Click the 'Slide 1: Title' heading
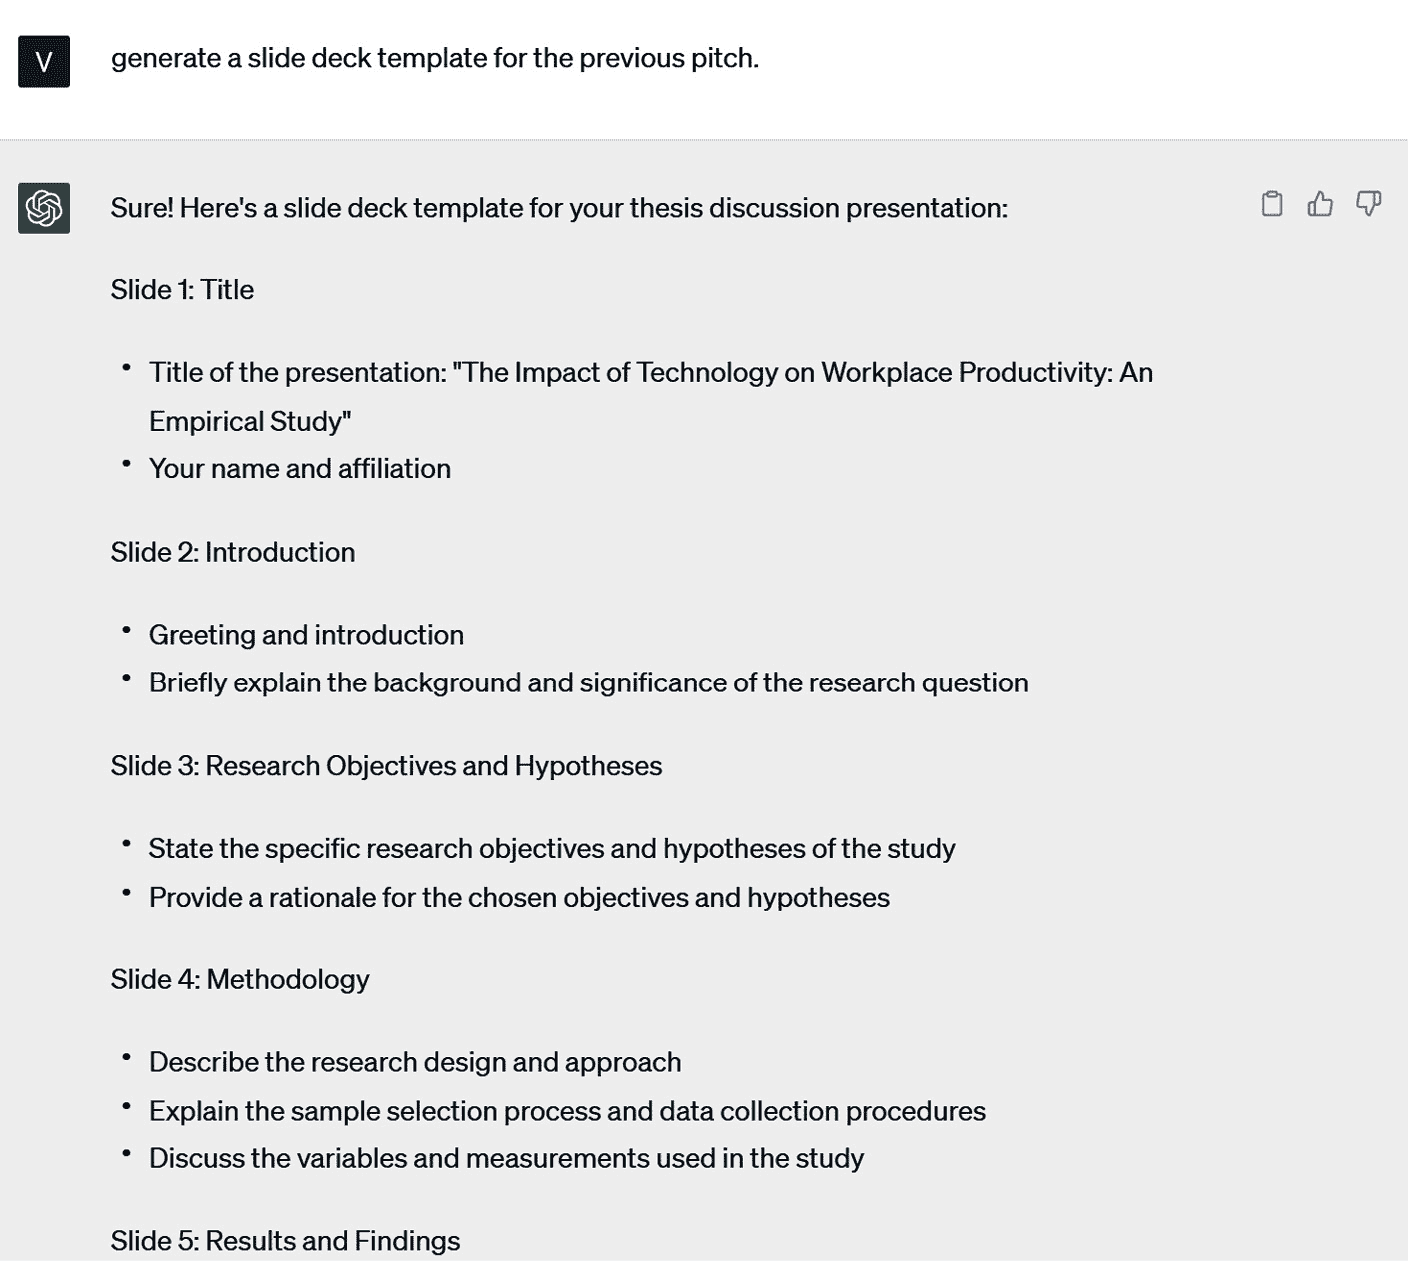The image size is (1408, 1261). 182,290
